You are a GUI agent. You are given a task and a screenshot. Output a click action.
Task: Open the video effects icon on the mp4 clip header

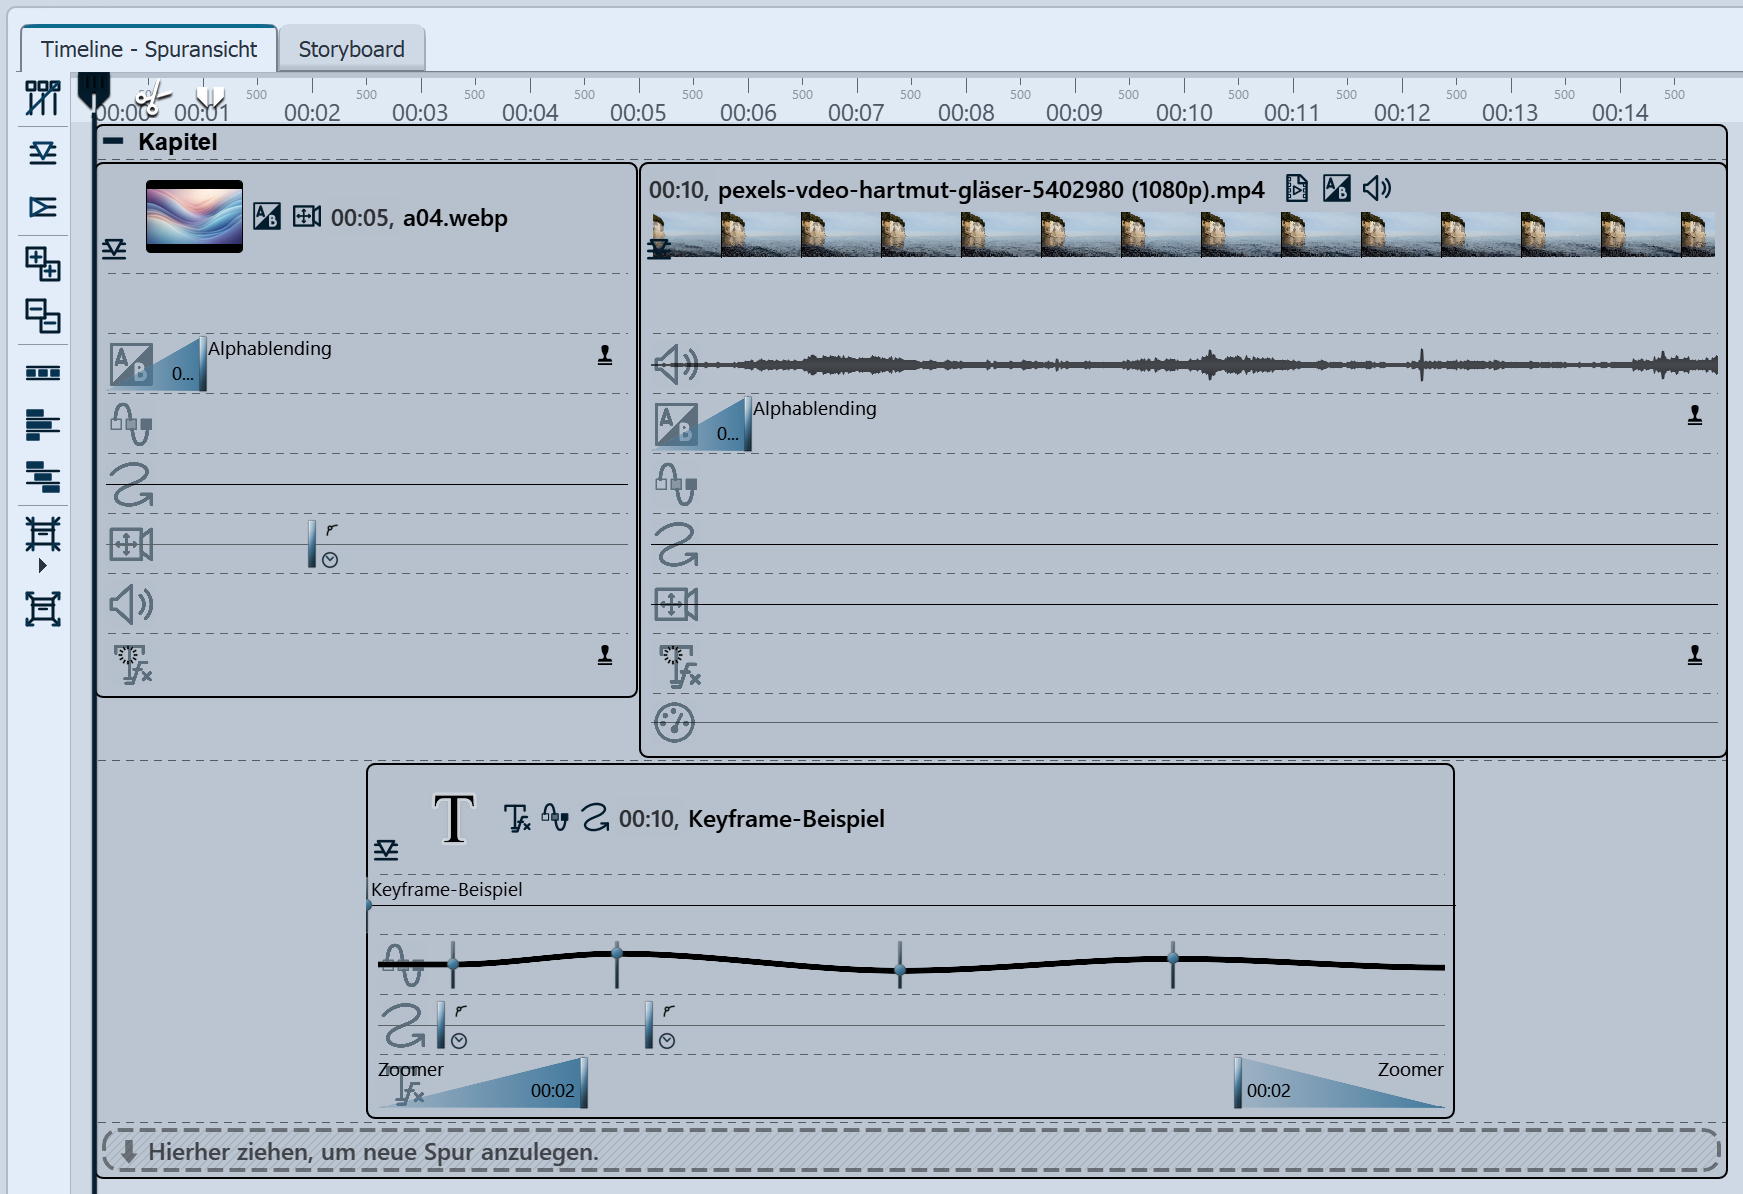[1297, 189]
